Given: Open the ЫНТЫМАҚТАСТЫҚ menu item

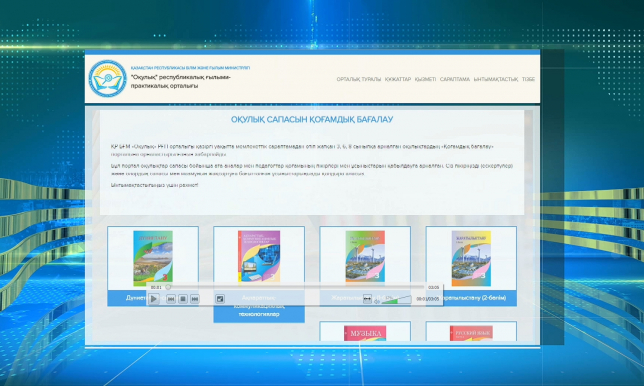Looking at the screenshot, I should (x=496, y=79).
